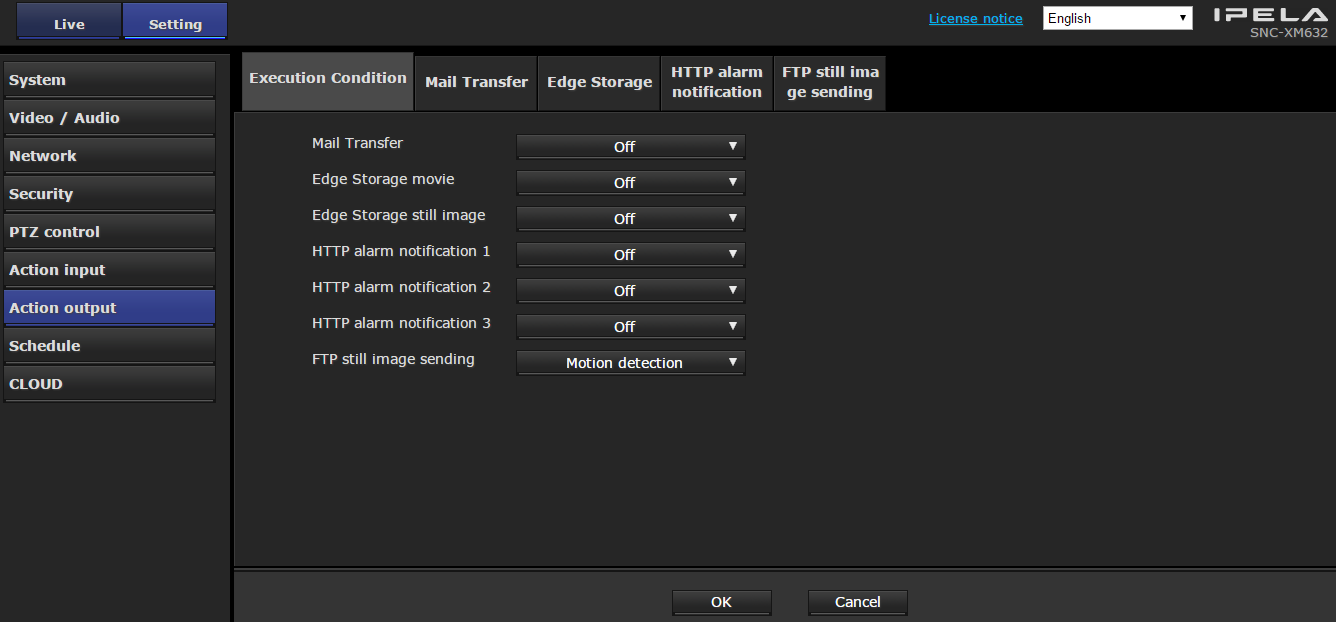The image size is (1336, 622).
Task: Expand HTTP alarm notification 1 dropdown
Action: point(630,255)
